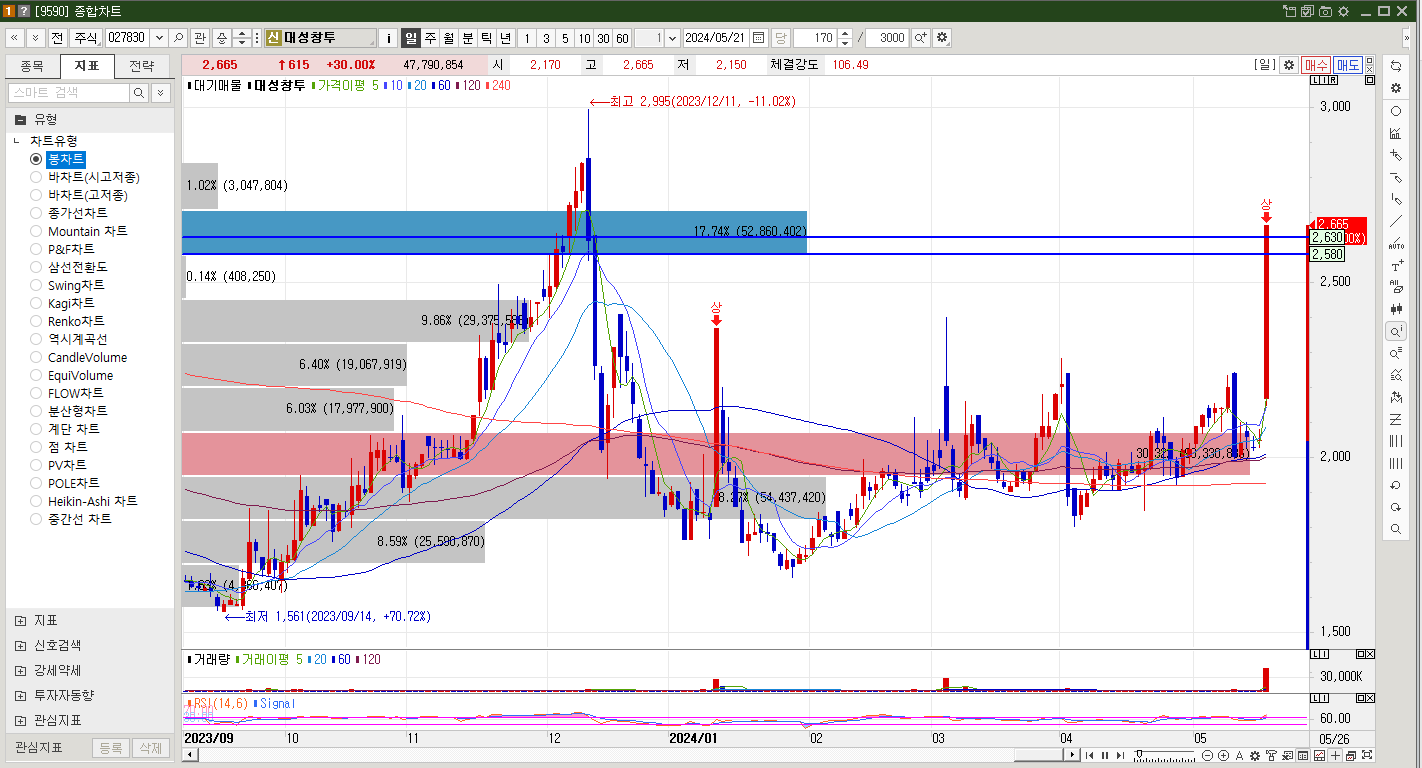1422x768 pixels.
Task: Click the 60 minute preset button
Action: (x=622, y=38)
